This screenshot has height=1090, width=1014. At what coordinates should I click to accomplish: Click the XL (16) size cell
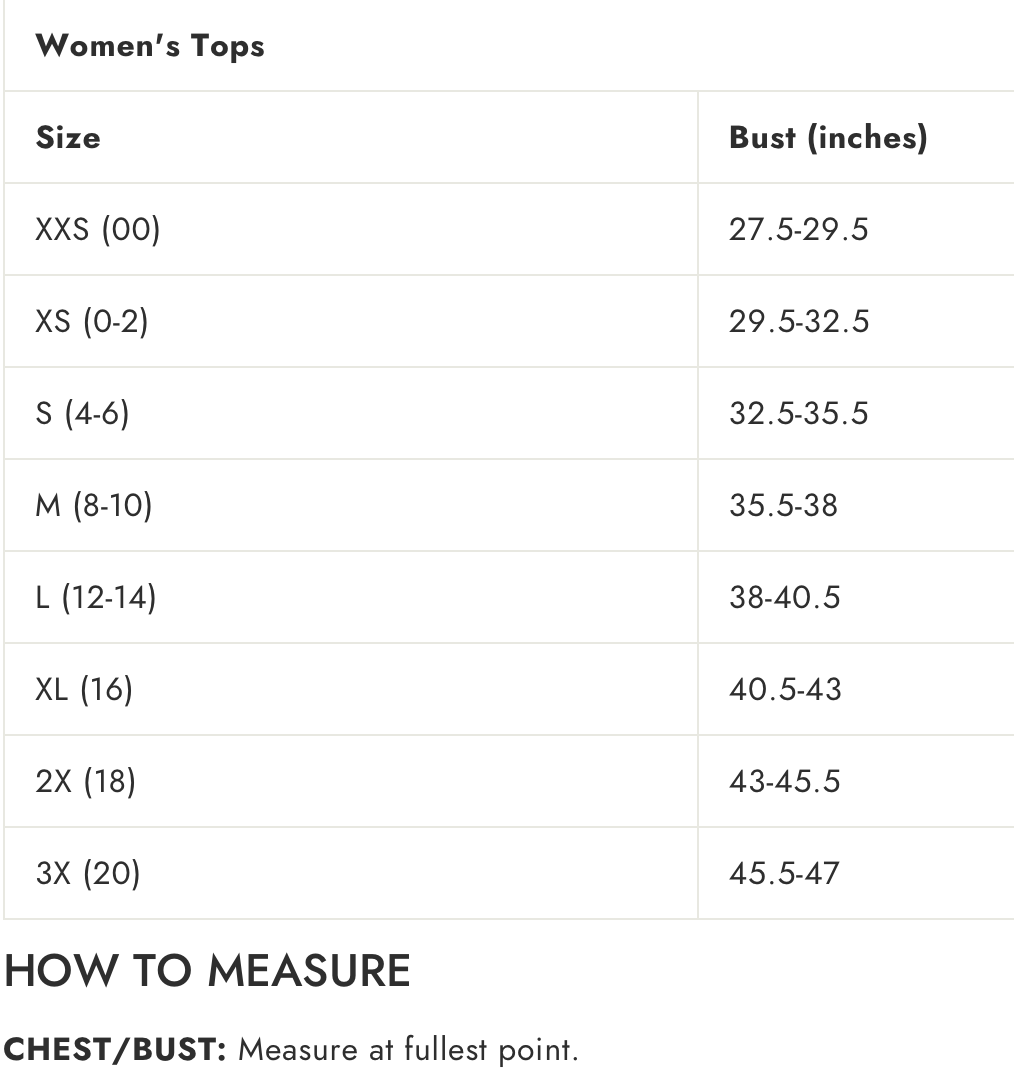(84, 689)
